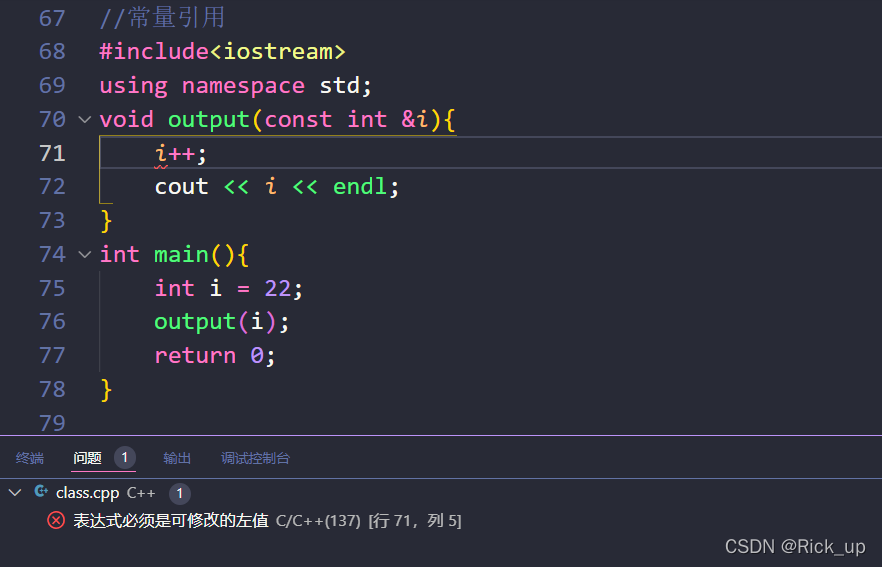Click line number 67 in gutter
882x567 pixels.
point(52,18)
